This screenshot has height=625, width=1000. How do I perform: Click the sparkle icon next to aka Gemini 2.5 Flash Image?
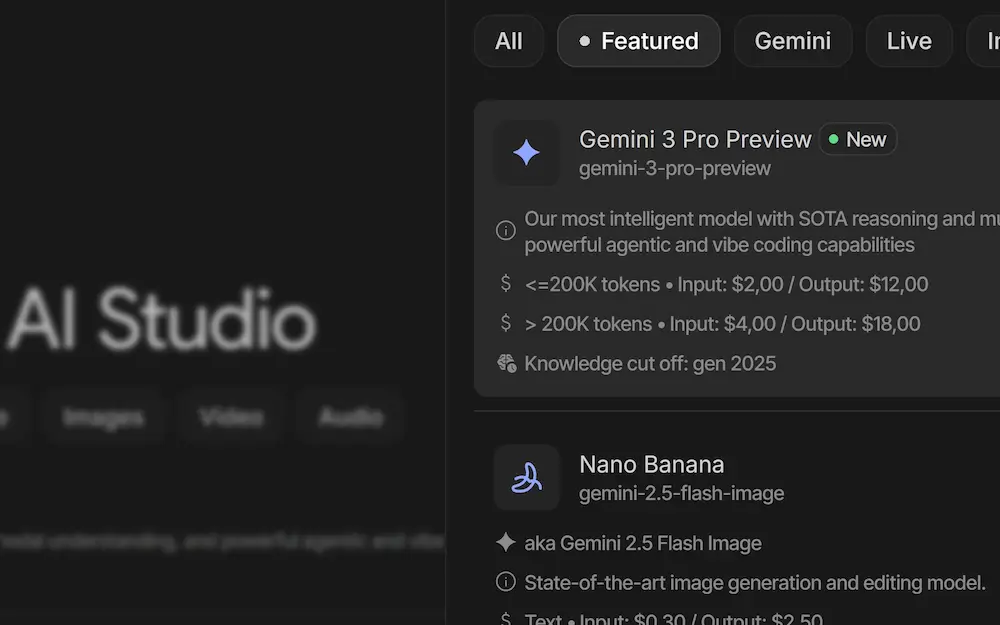coord(506,543)
